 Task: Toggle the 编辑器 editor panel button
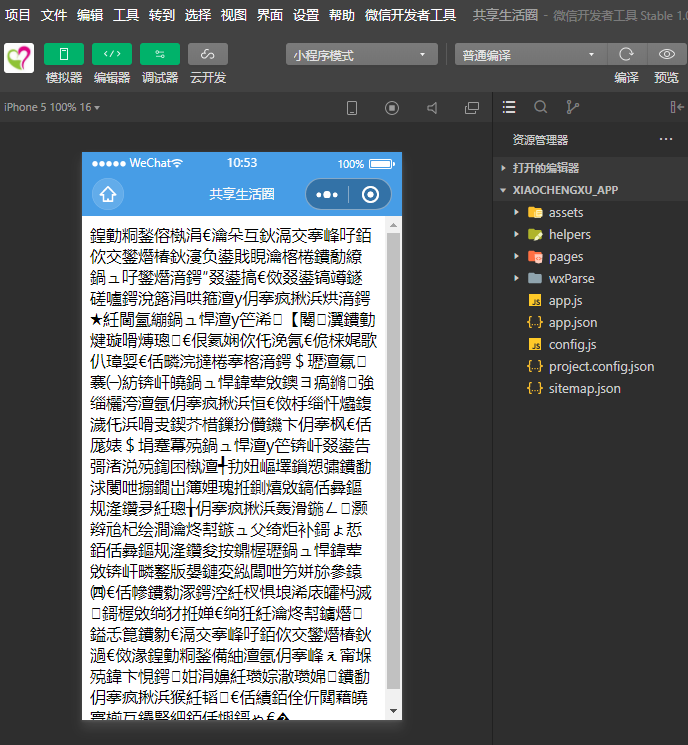coord(112,54)
